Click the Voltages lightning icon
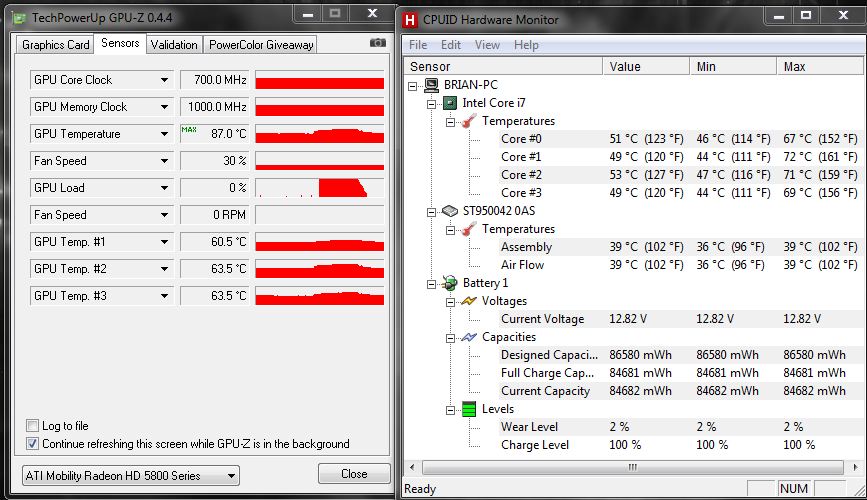This screenshot has width=867, height=500. (x=469, y=301)
